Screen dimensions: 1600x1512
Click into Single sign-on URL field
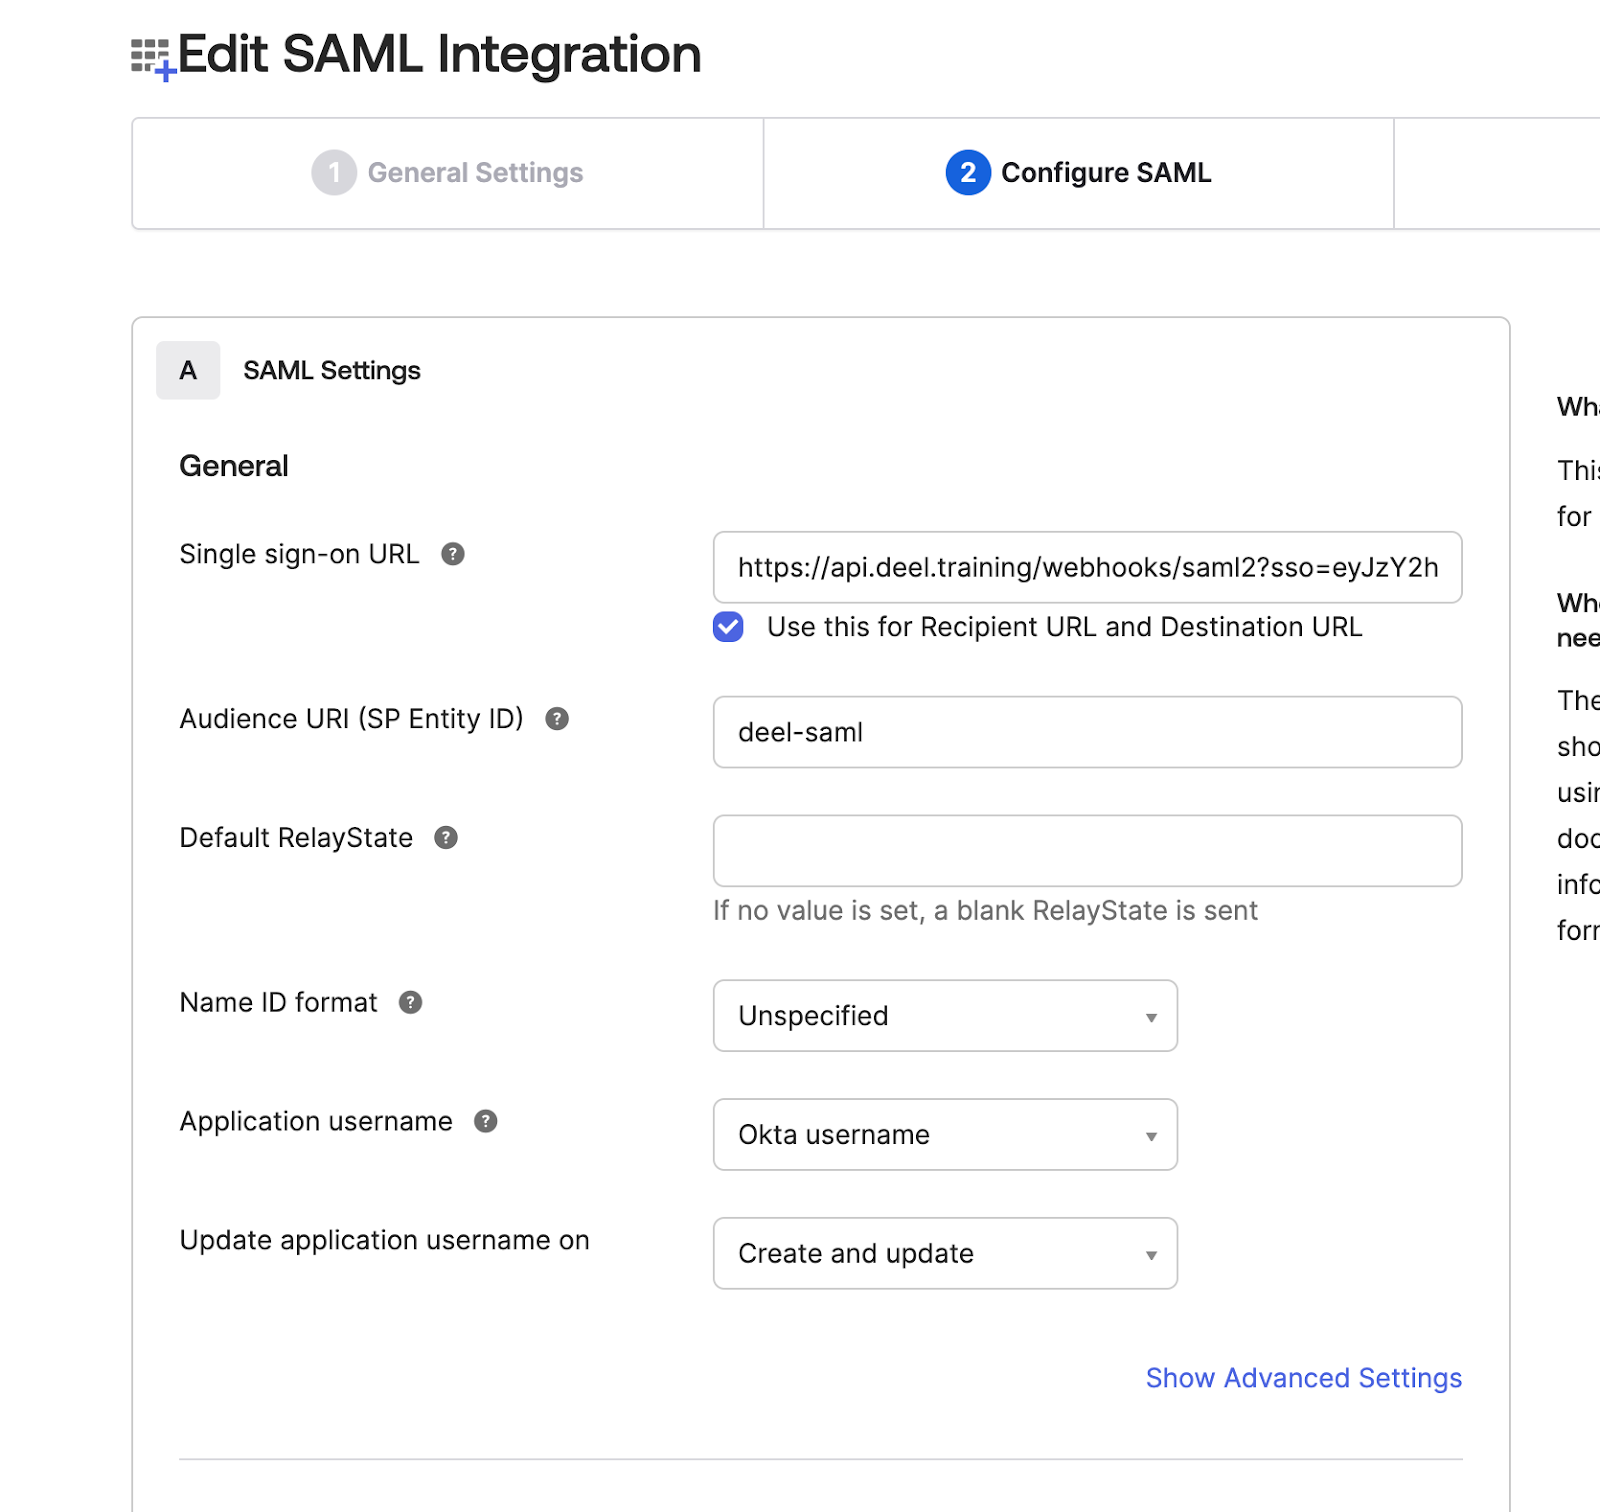[1088, 567]
